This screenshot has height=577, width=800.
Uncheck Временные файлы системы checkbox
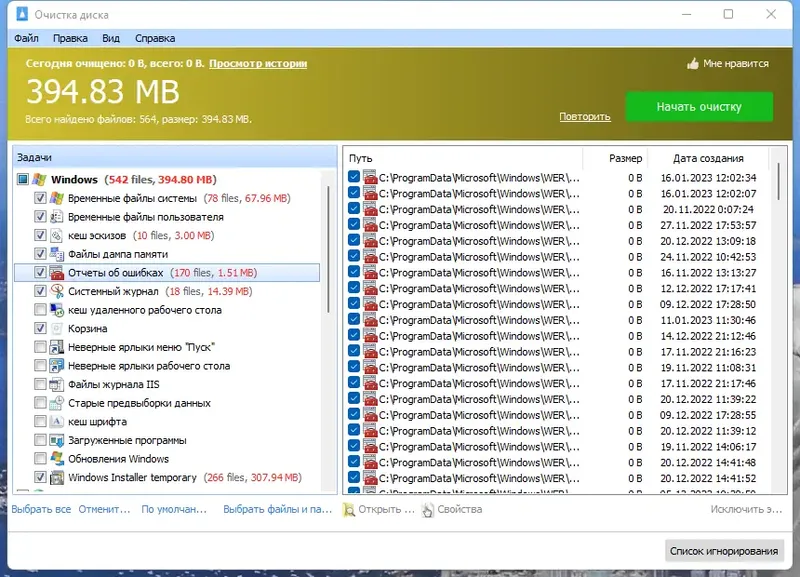[40, 198]
